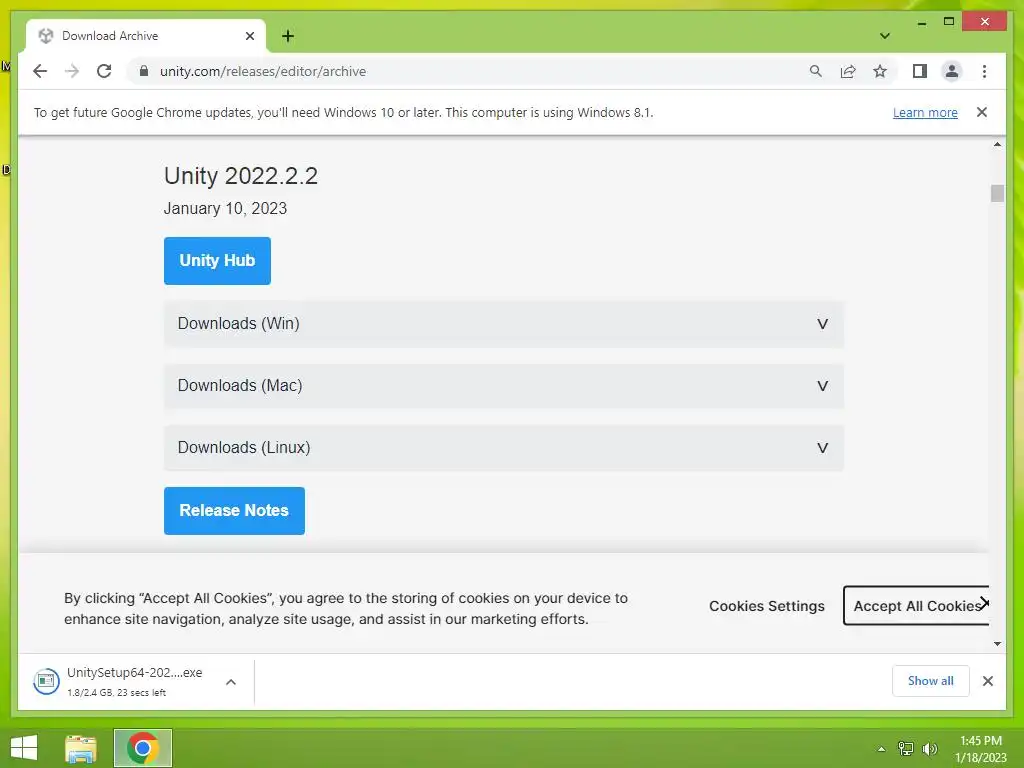Select the Download Archive tab
Image resolution: width=1024 pixels, height=768 pixels.
[146, 36]
